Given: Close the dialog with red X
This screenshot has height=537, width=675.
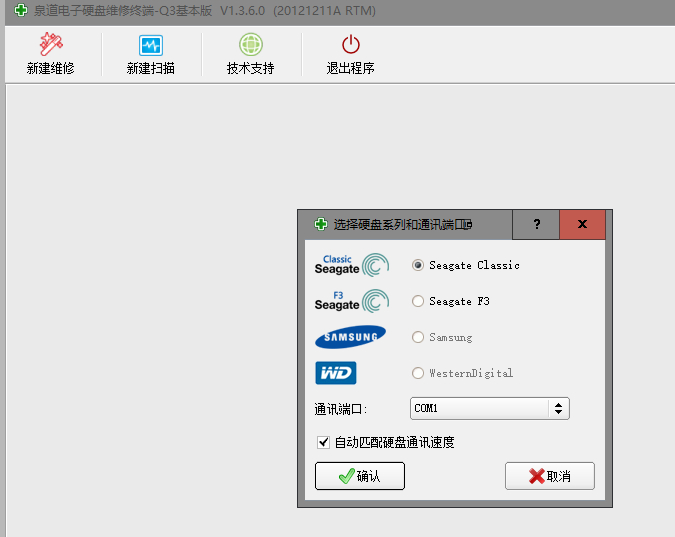Looking at the screenshot, I should tap(582, 224).
